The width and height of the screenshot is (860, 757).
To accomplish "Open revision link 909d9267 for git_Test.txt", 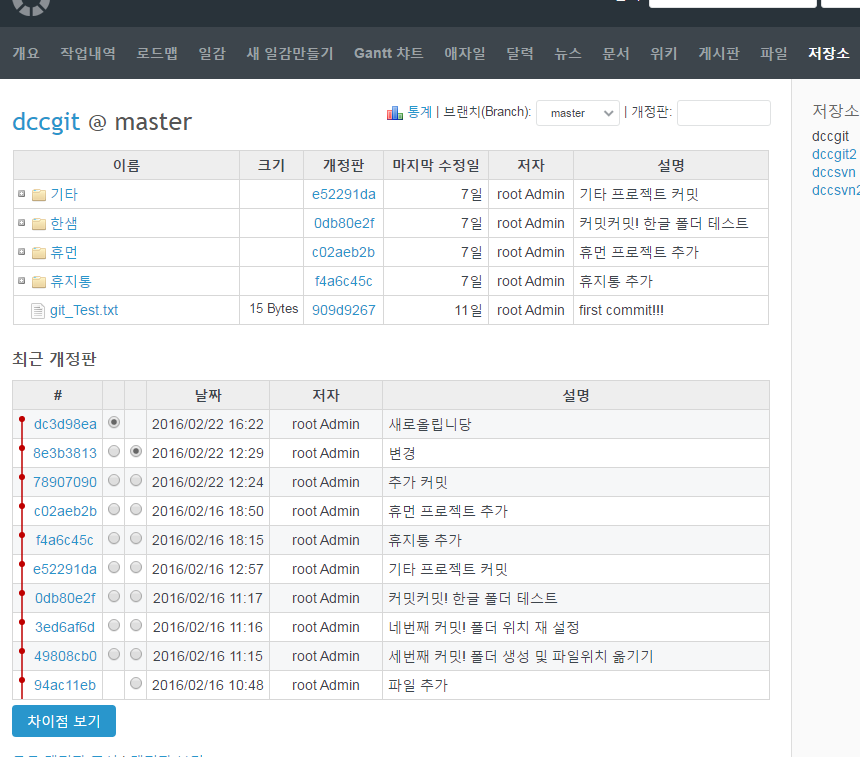I will tap(344, 310).
